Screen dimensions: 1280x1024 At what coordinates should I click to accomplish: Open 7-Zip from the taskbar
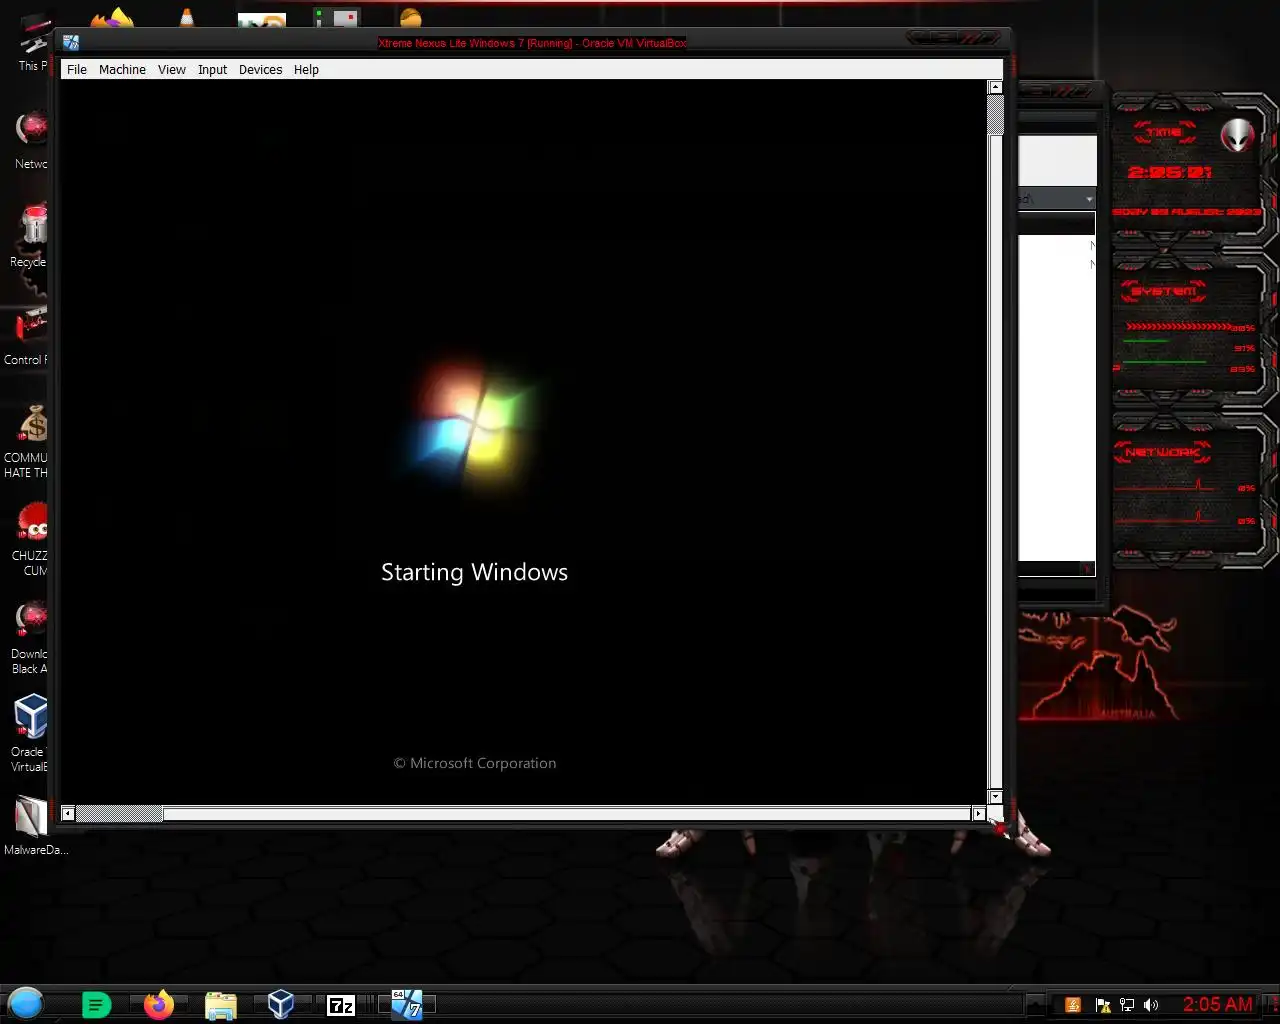(x=341, y=1005)
